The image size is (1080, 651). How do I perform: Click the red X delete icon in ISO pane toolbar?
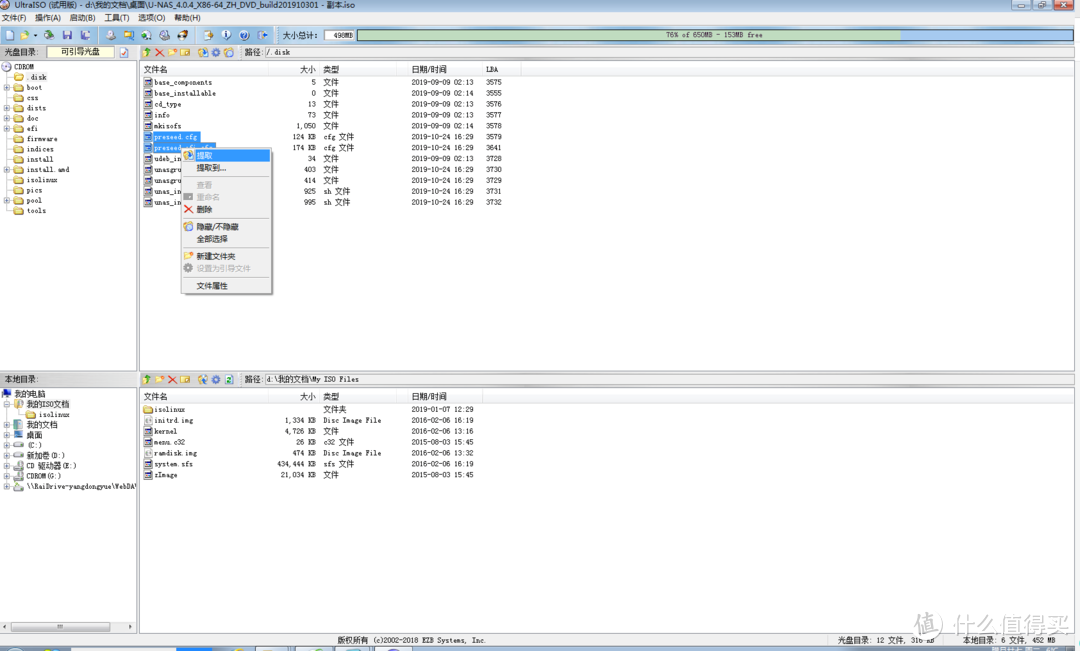click(x=160, y=52)
